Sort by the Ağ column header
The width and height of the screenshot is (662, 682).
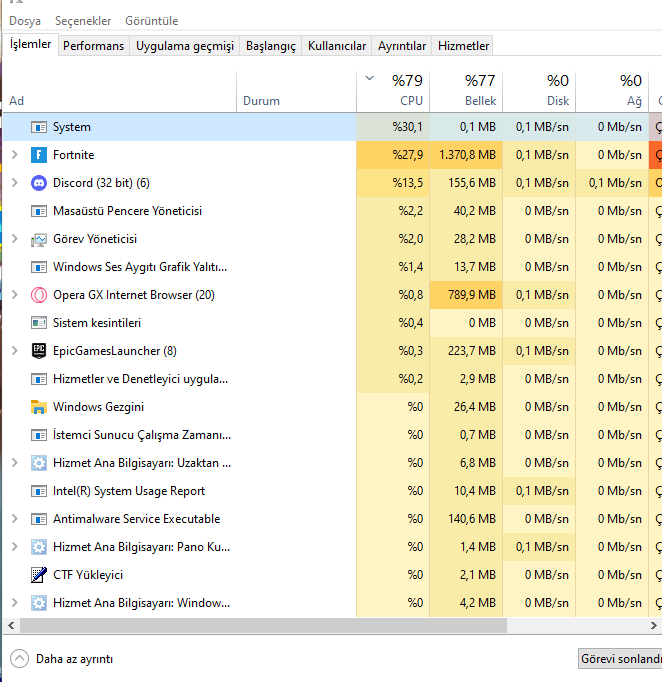(612, 91)
